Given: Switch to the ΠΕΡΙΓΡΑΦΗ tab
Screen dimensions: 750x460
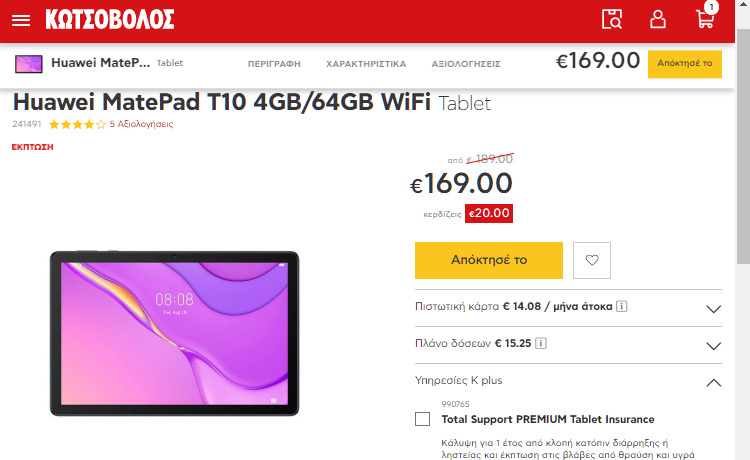Looking at the screenshot, I should pos(274,64).
